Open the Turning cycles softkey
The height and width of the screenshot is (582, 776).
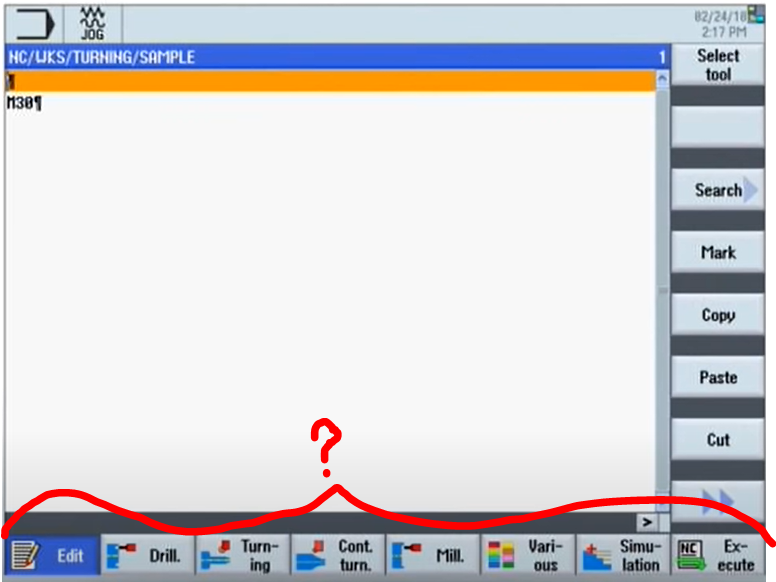point(243,555)
